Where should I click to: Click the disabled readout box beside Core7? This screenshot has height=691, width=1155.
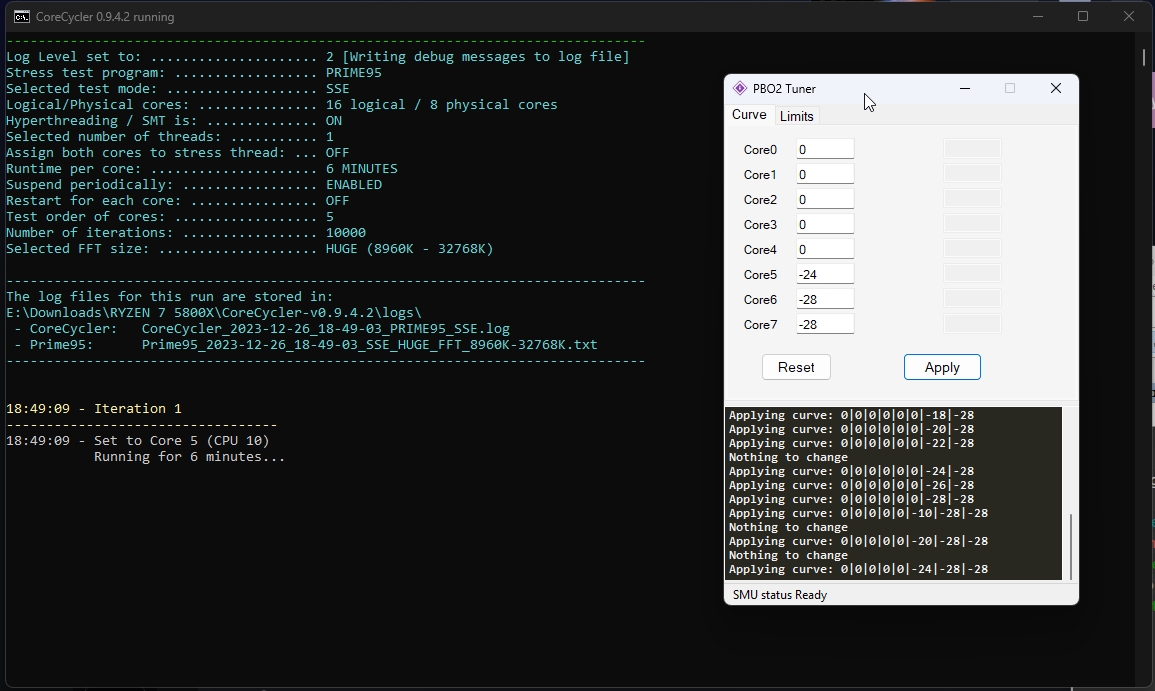(x=972, y=325)
